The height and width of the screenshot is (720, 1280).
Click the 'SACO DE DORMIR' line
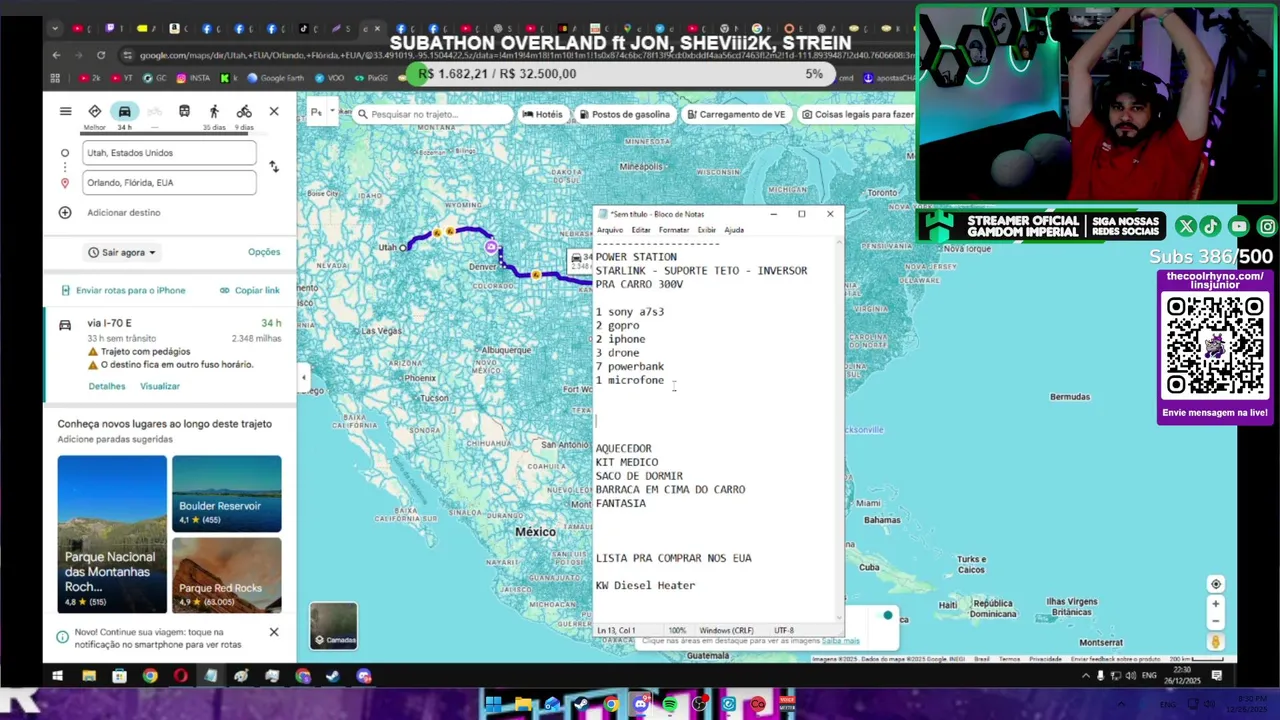click(x=639, y=476)
